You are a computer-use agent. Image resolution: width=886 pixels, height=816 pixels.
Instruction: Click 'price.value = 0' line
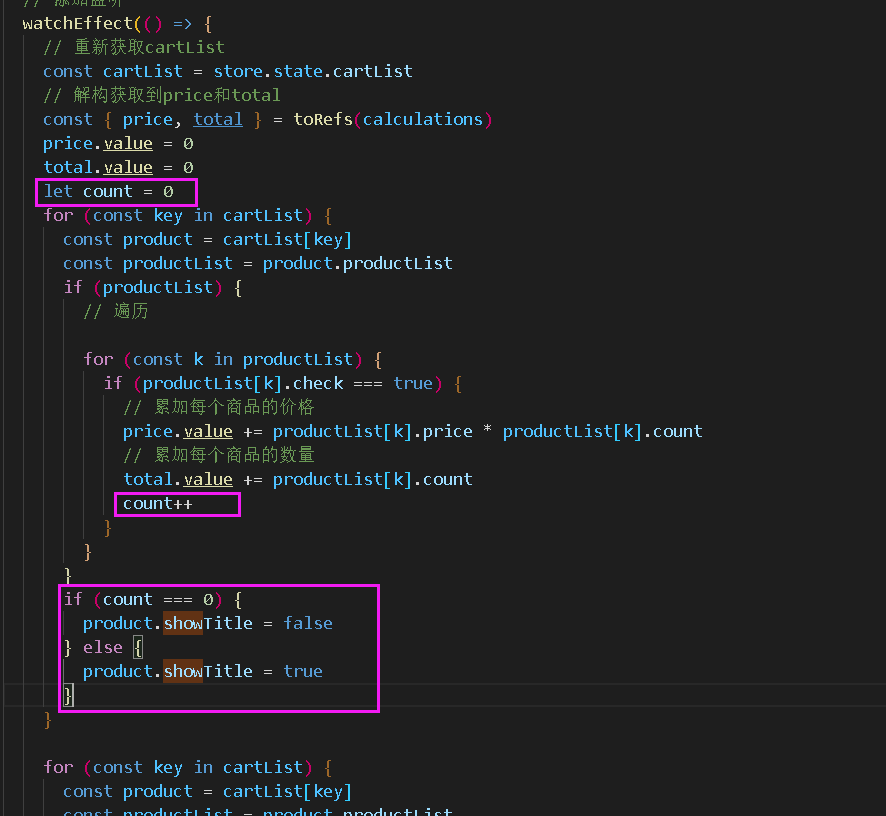pyautogui.click(x=119, y=144)
